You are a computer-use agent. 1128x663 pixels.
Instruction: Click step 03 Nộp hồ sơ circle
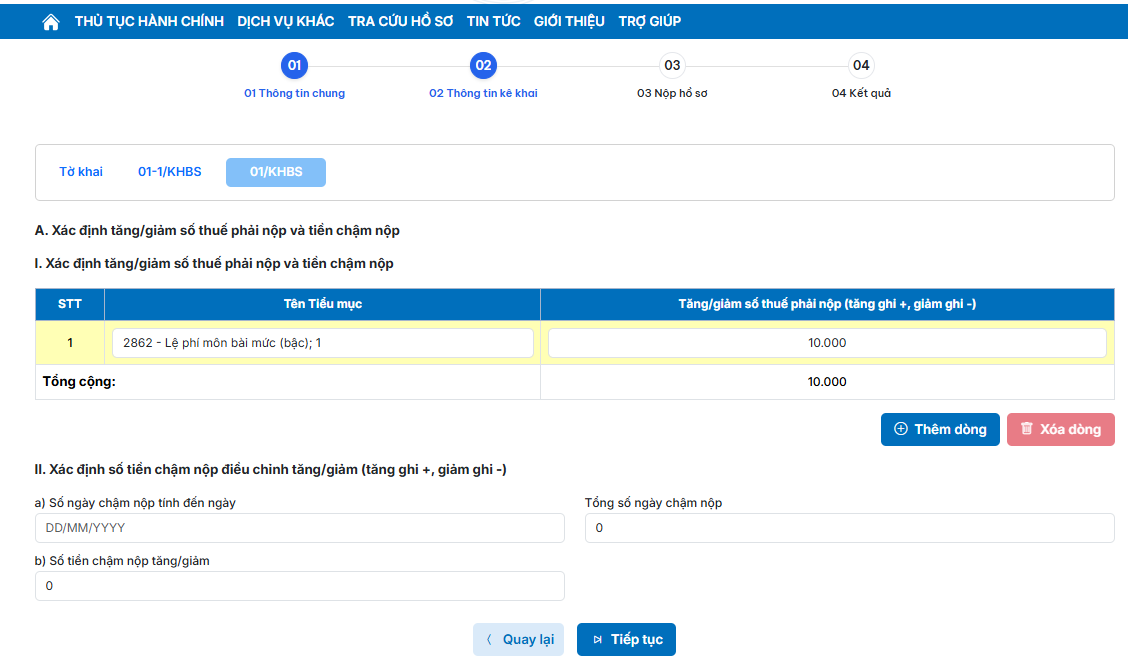click(672, 66)
